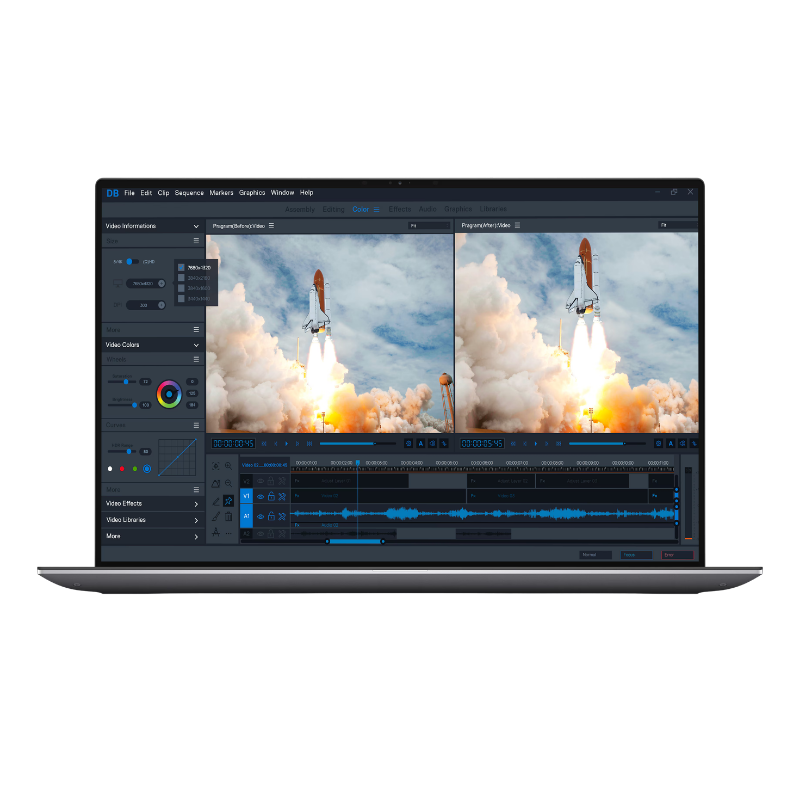Expand the Video Libraries section

coord(196,520)
